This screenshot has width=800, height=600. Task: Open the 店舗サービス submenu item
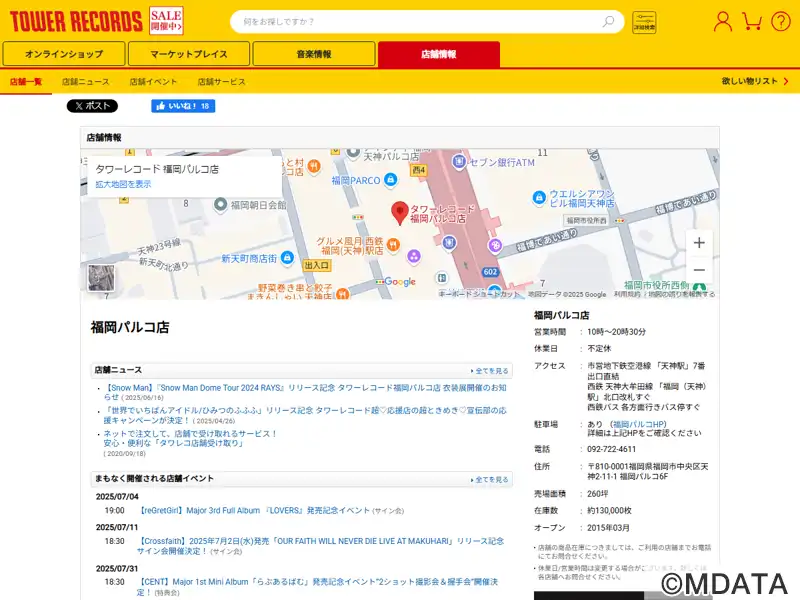click(221, 82)
